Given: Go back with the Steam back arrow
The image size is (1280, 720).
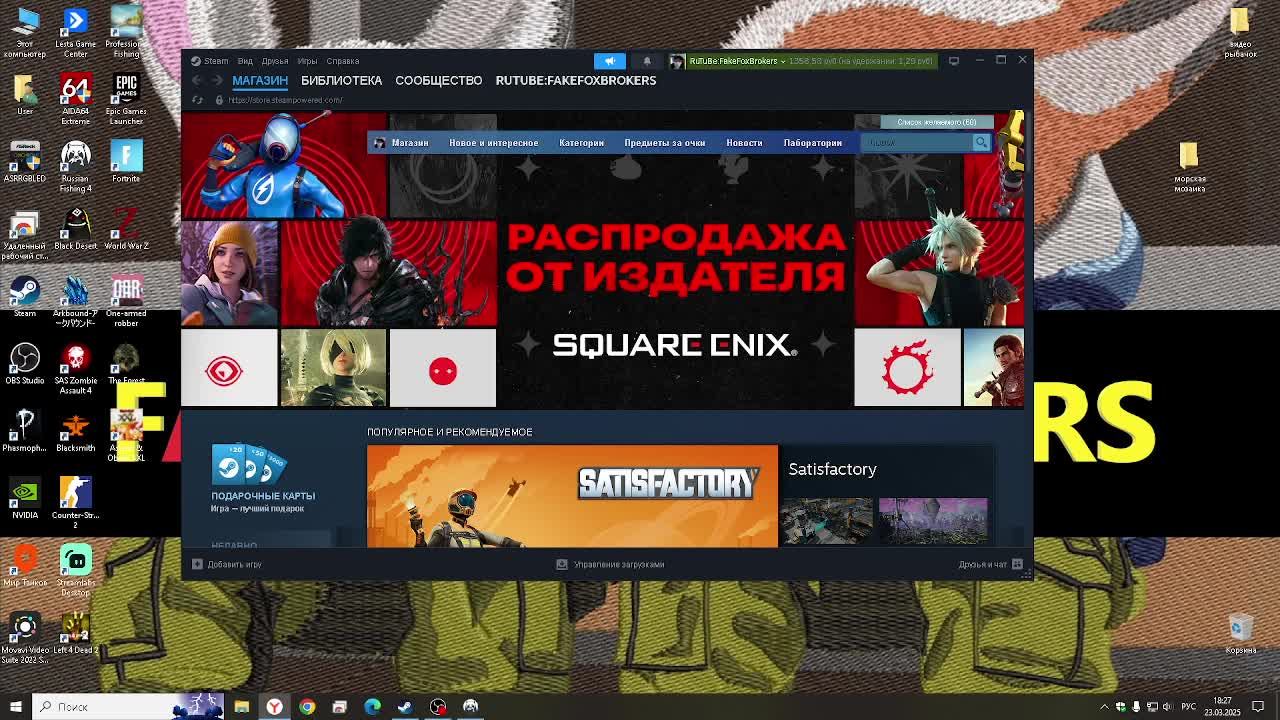Looking at the screenshot, I should (x=197, y=80).
